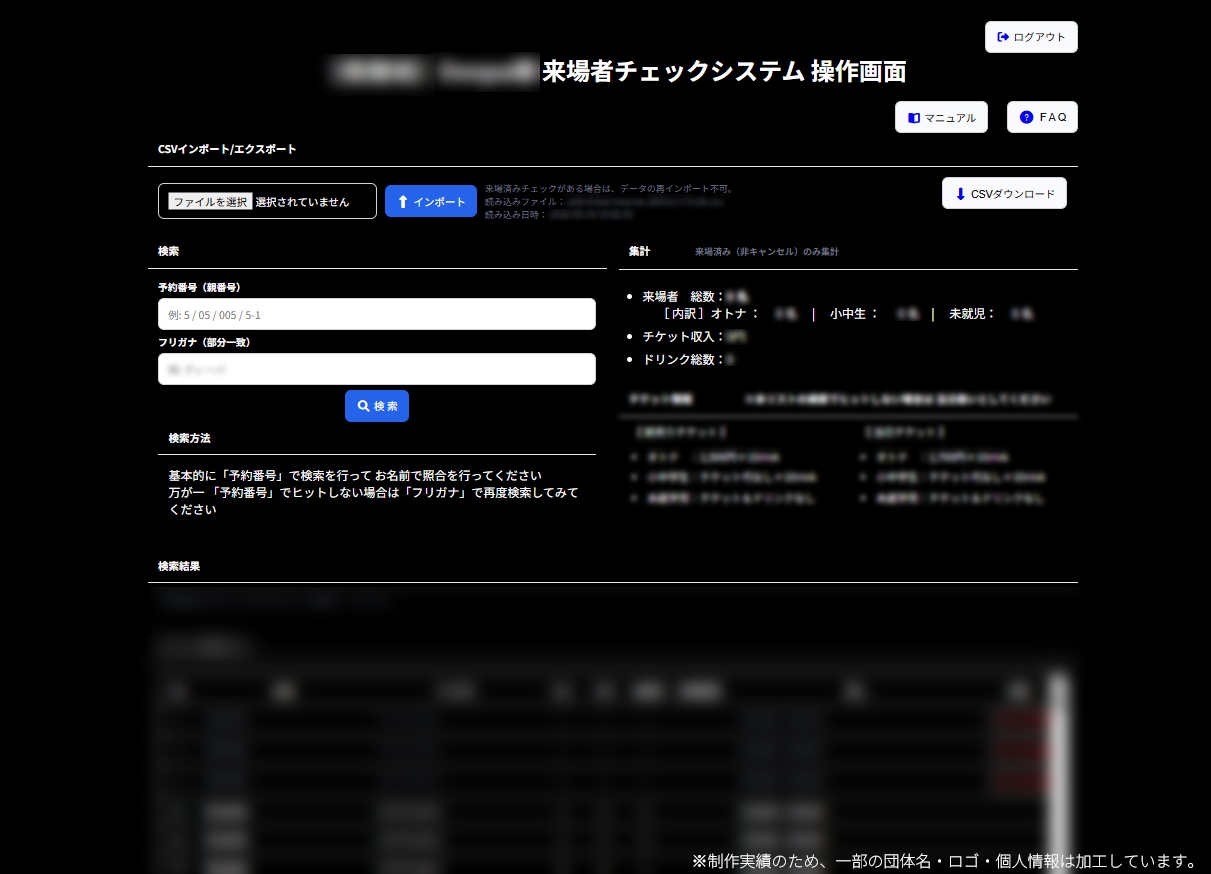The image size is (1211, 874).
Task: Click the CSVインポート/エクスポート section heading
Action: [227, 149]
